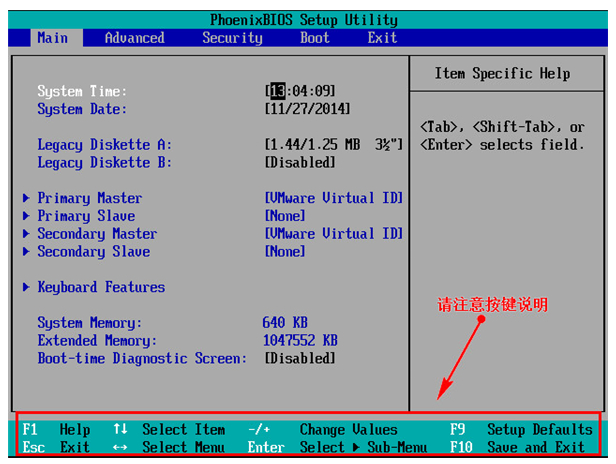This screenshot has width=616, height=464.
Task: Click the Primary Master VMware Virtual ID value
Action: (x=334, y=198)
